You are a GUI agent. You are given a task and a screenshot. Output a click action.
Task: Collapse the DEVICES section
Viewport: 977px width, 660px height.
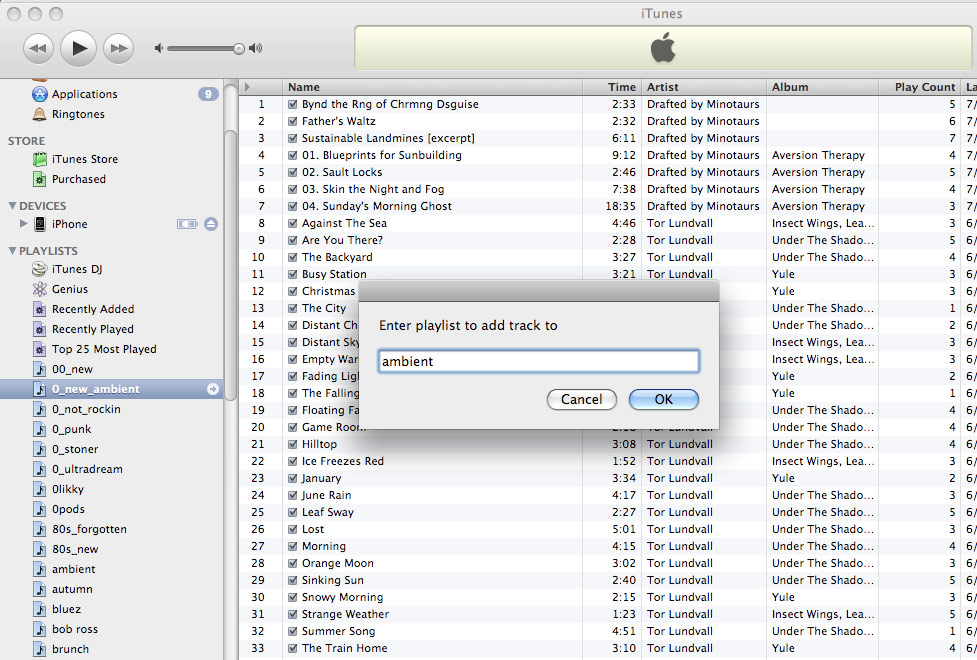[12, 206]
